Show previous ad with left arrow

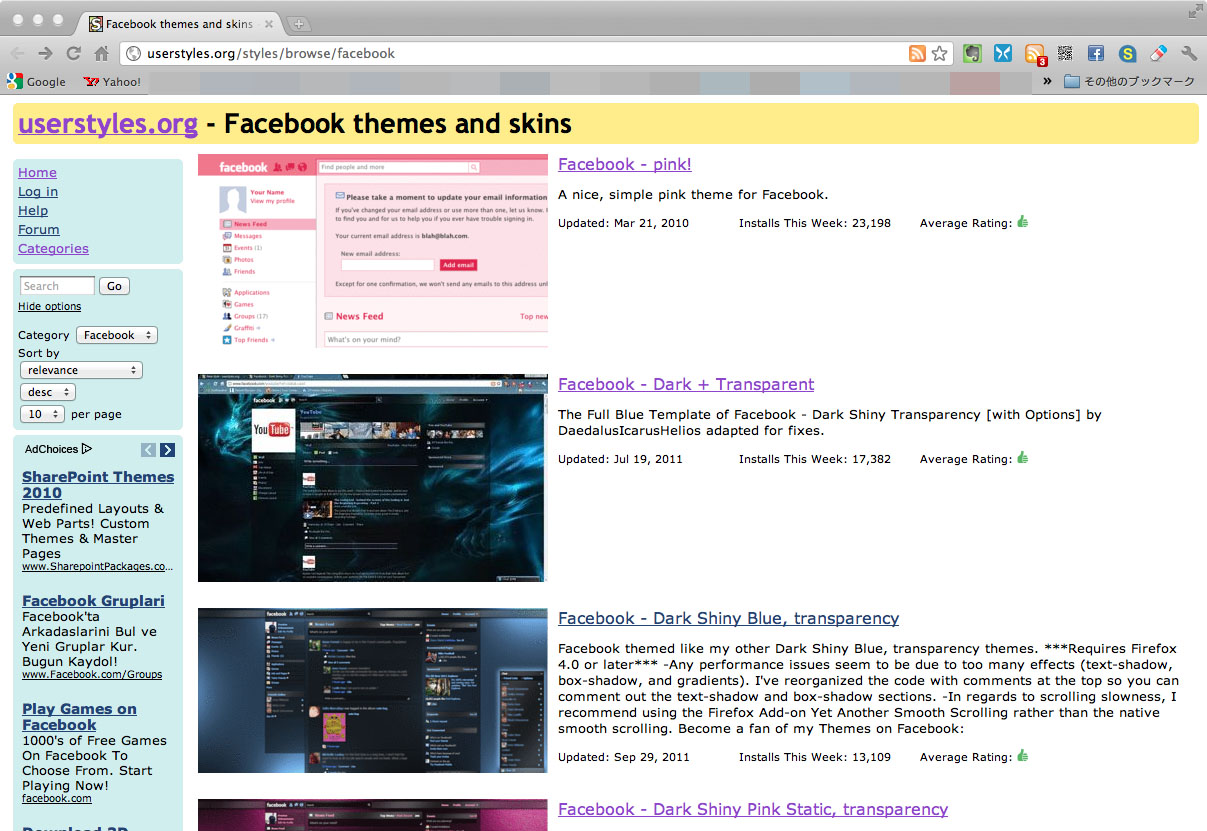pos(148,450)
